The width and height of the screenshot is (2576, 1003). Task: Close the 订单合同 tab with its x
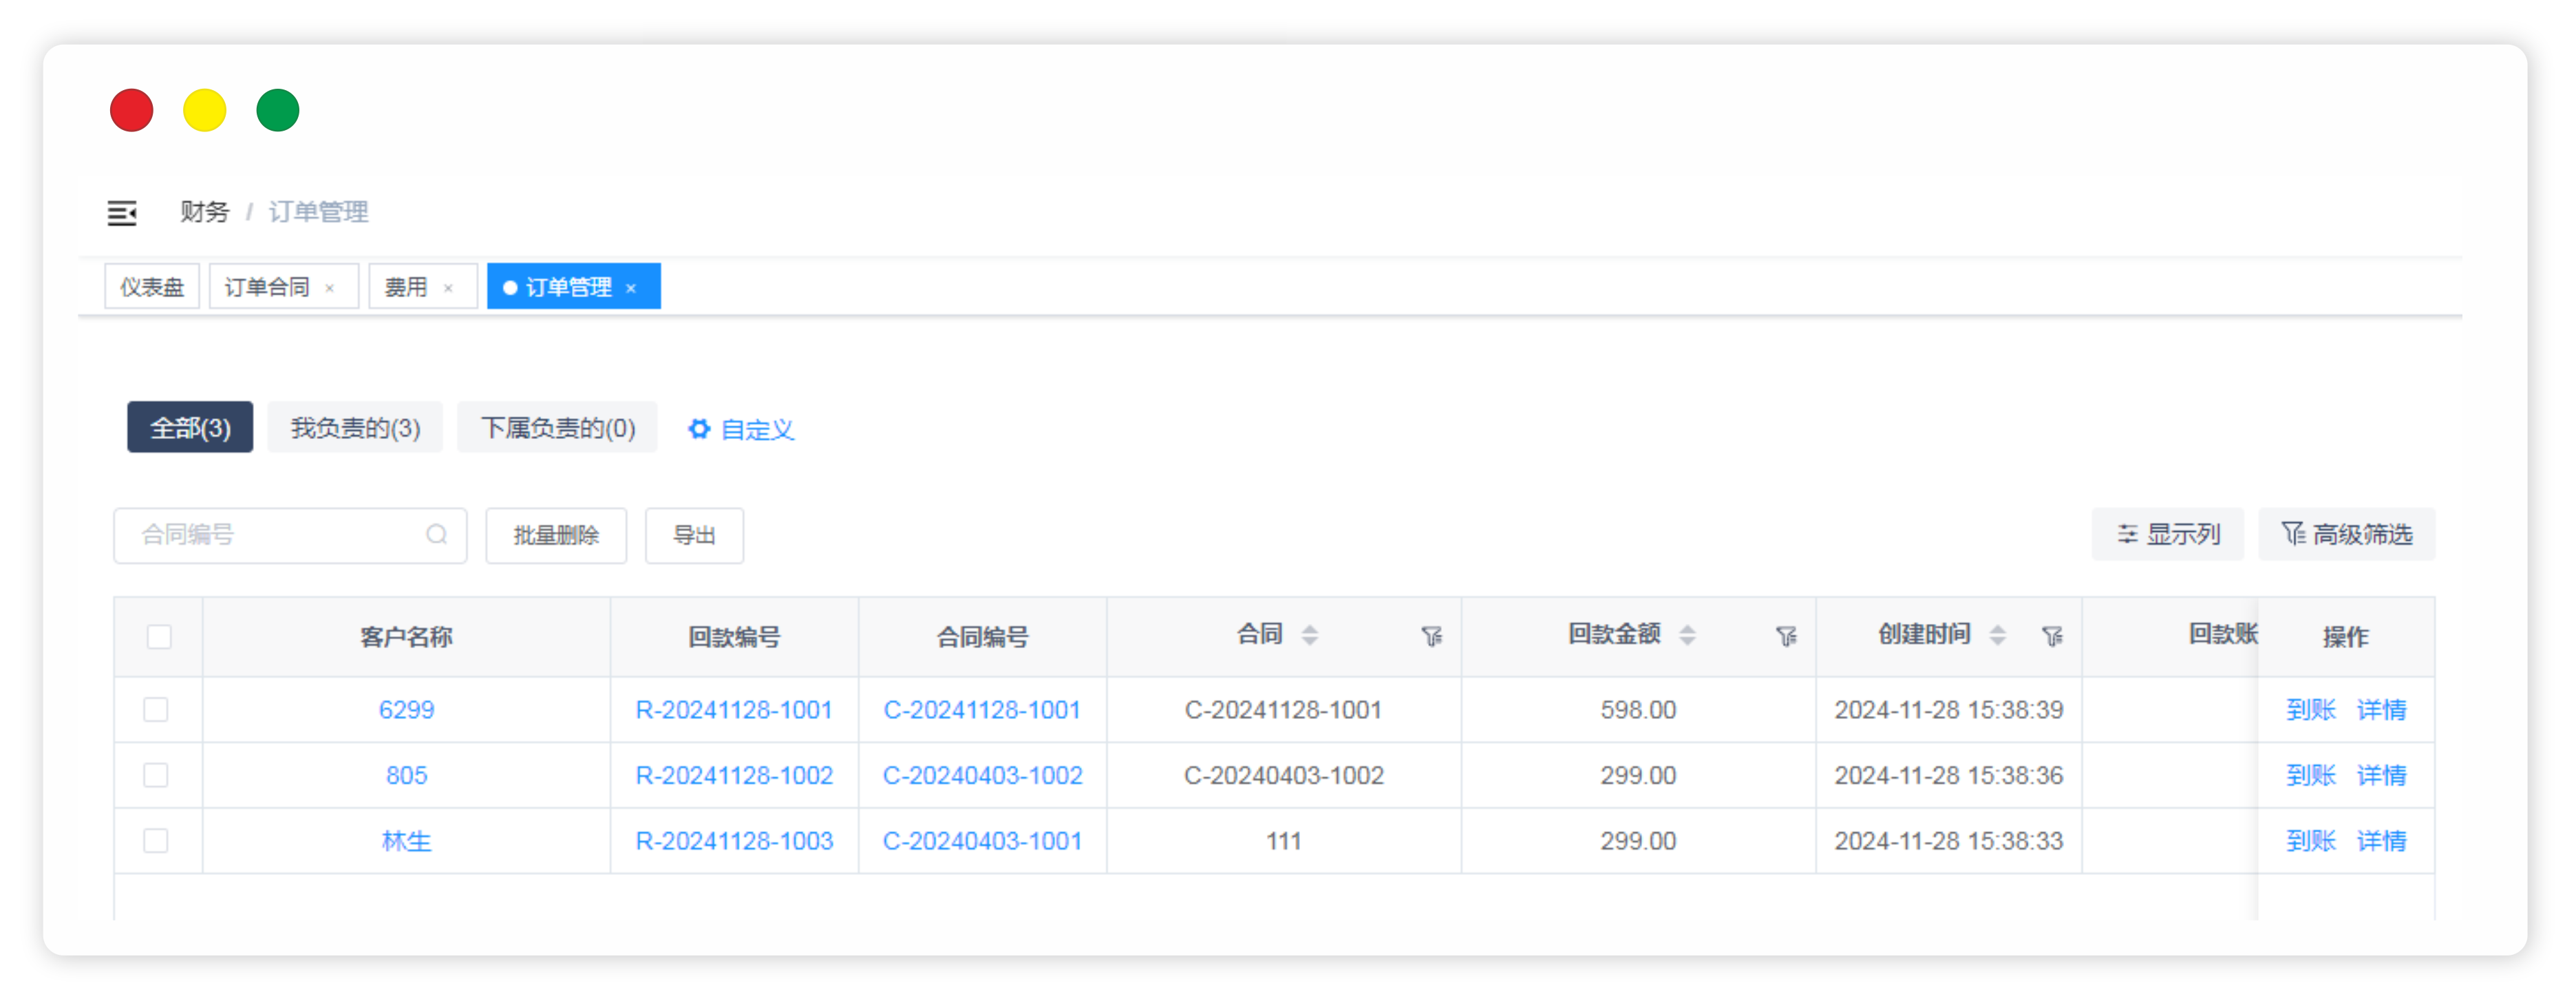tap(329, 288)
